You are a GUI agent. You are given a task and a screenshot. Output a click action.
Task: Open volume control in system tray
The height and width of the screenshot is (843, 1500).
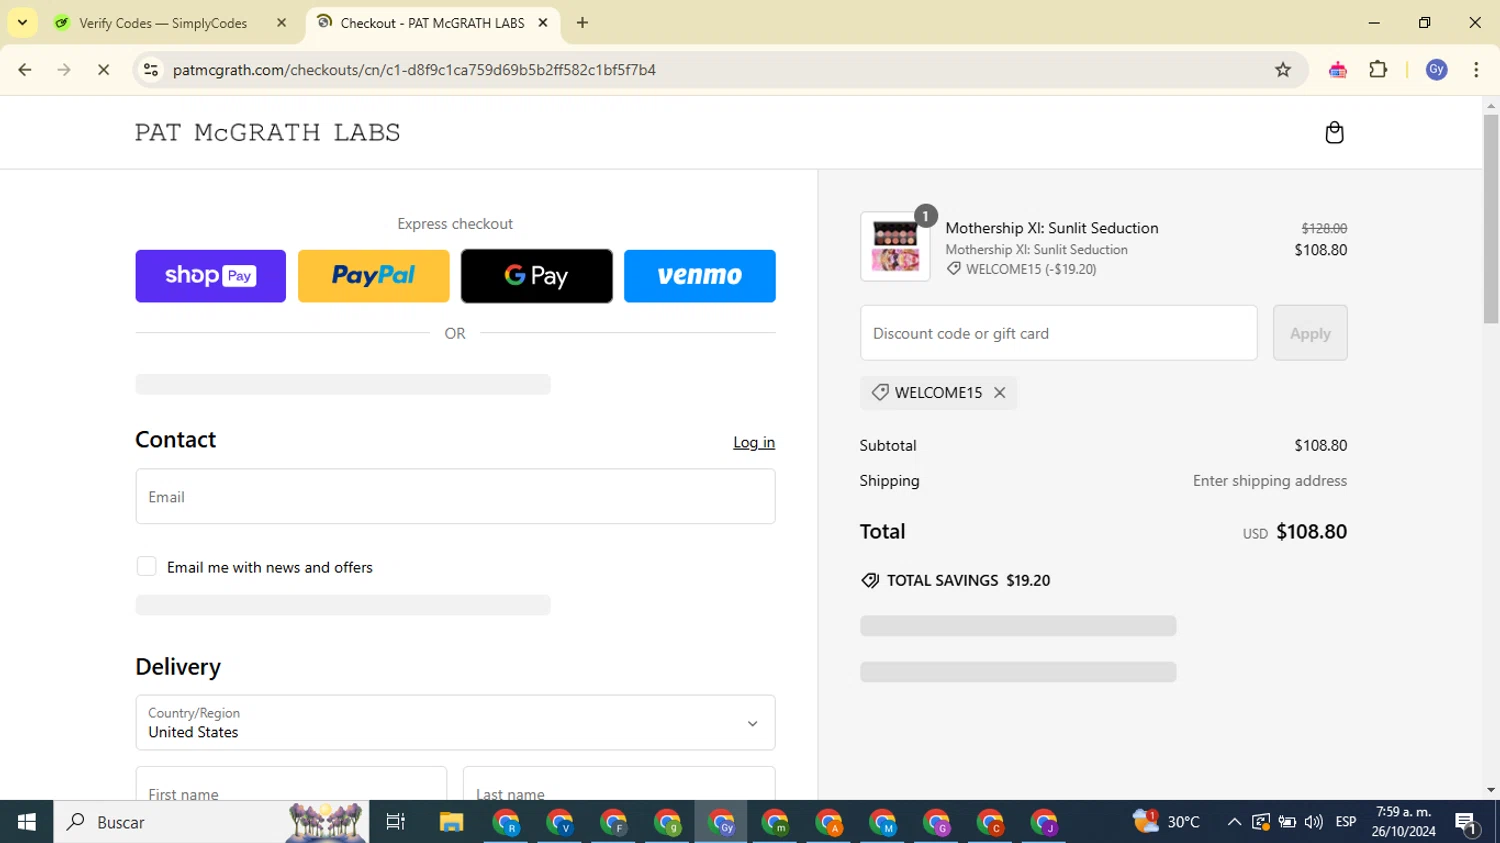point(1314,822)
